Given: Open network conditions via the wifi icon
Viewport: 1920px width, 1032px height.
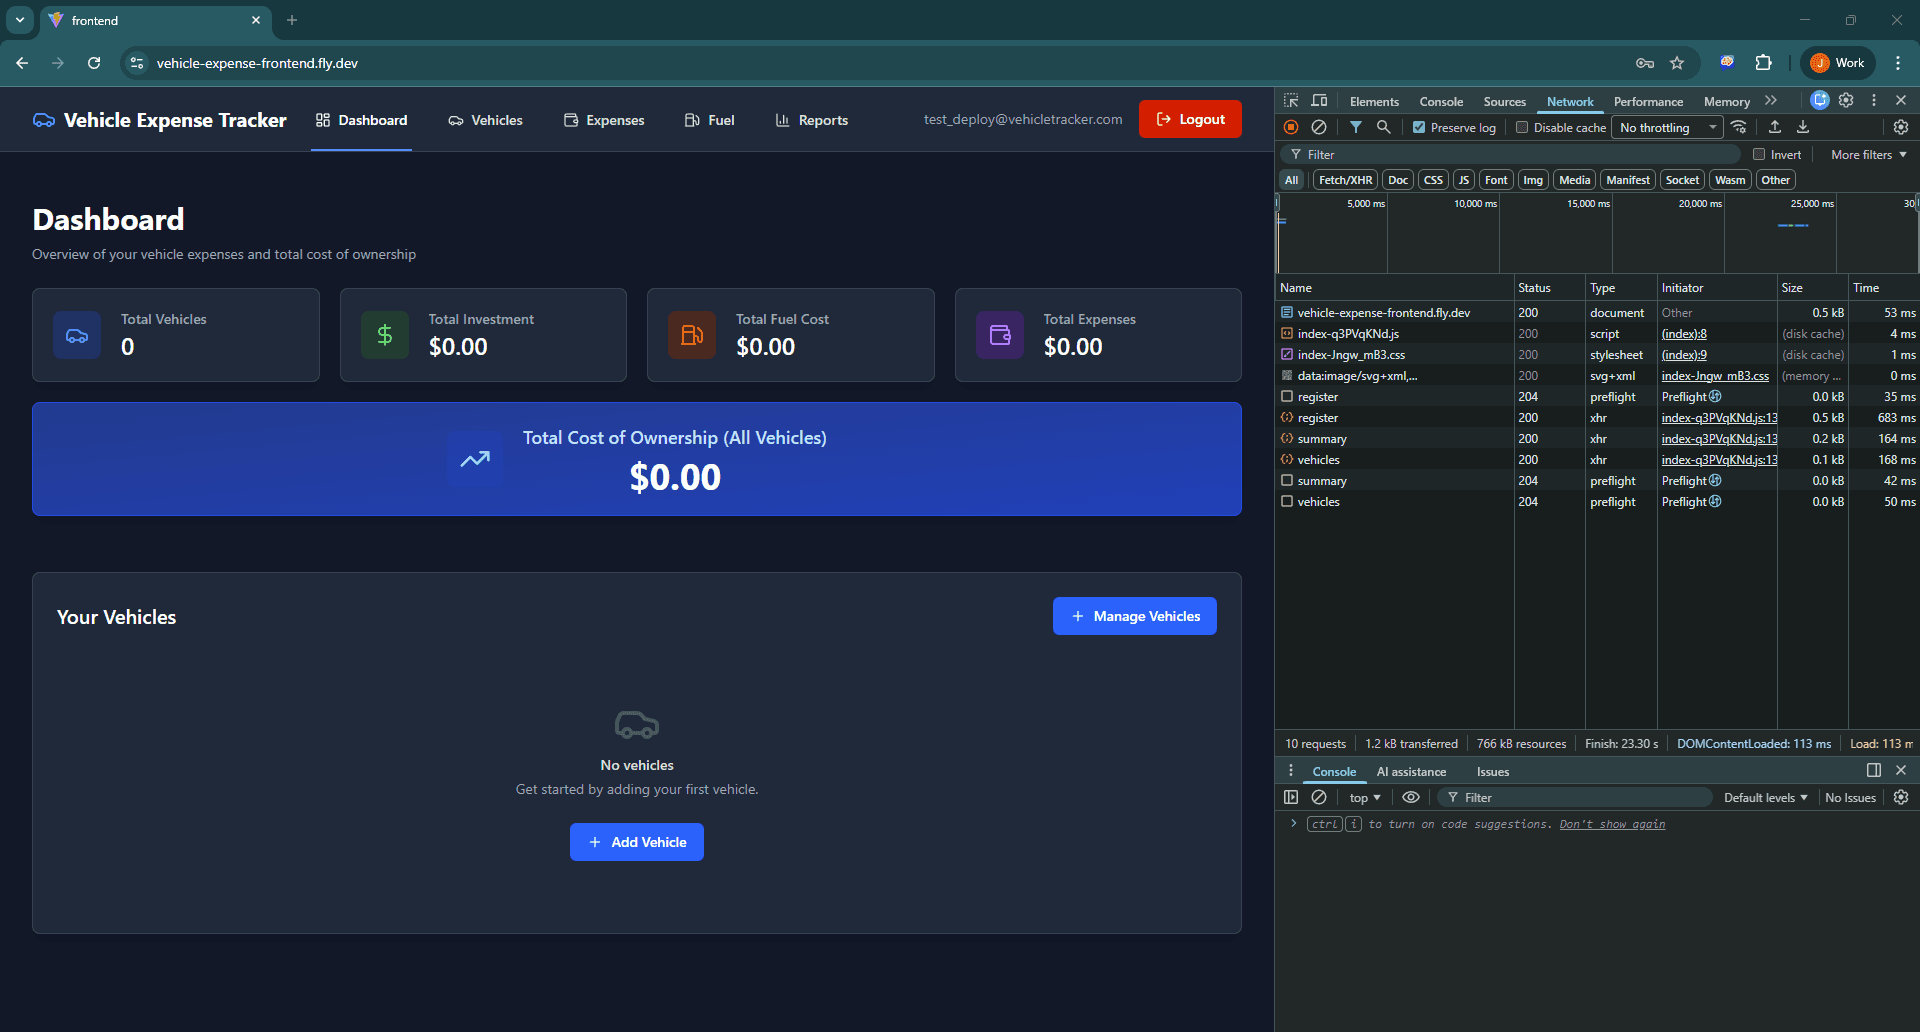Looking at the screenshot, I should (x=1739, y=127).
